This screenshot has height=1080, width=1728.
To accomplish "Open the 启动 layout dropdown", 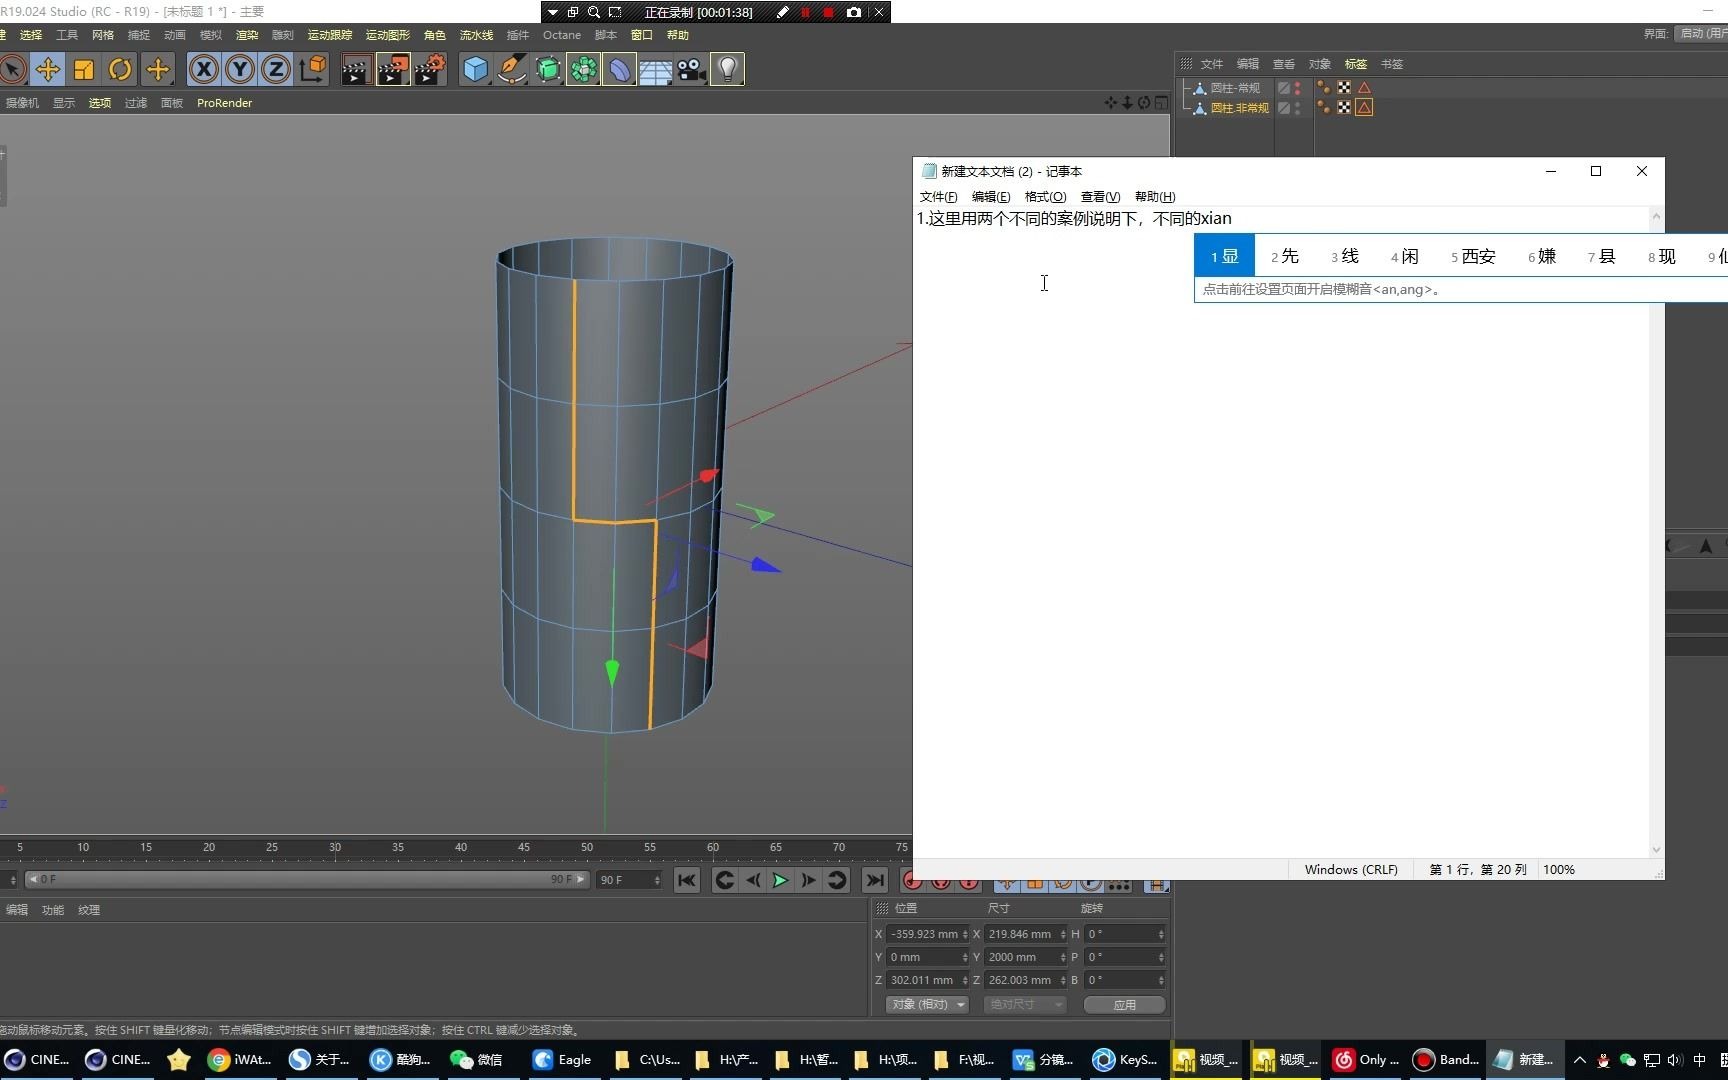I will tap(1701, 34).
